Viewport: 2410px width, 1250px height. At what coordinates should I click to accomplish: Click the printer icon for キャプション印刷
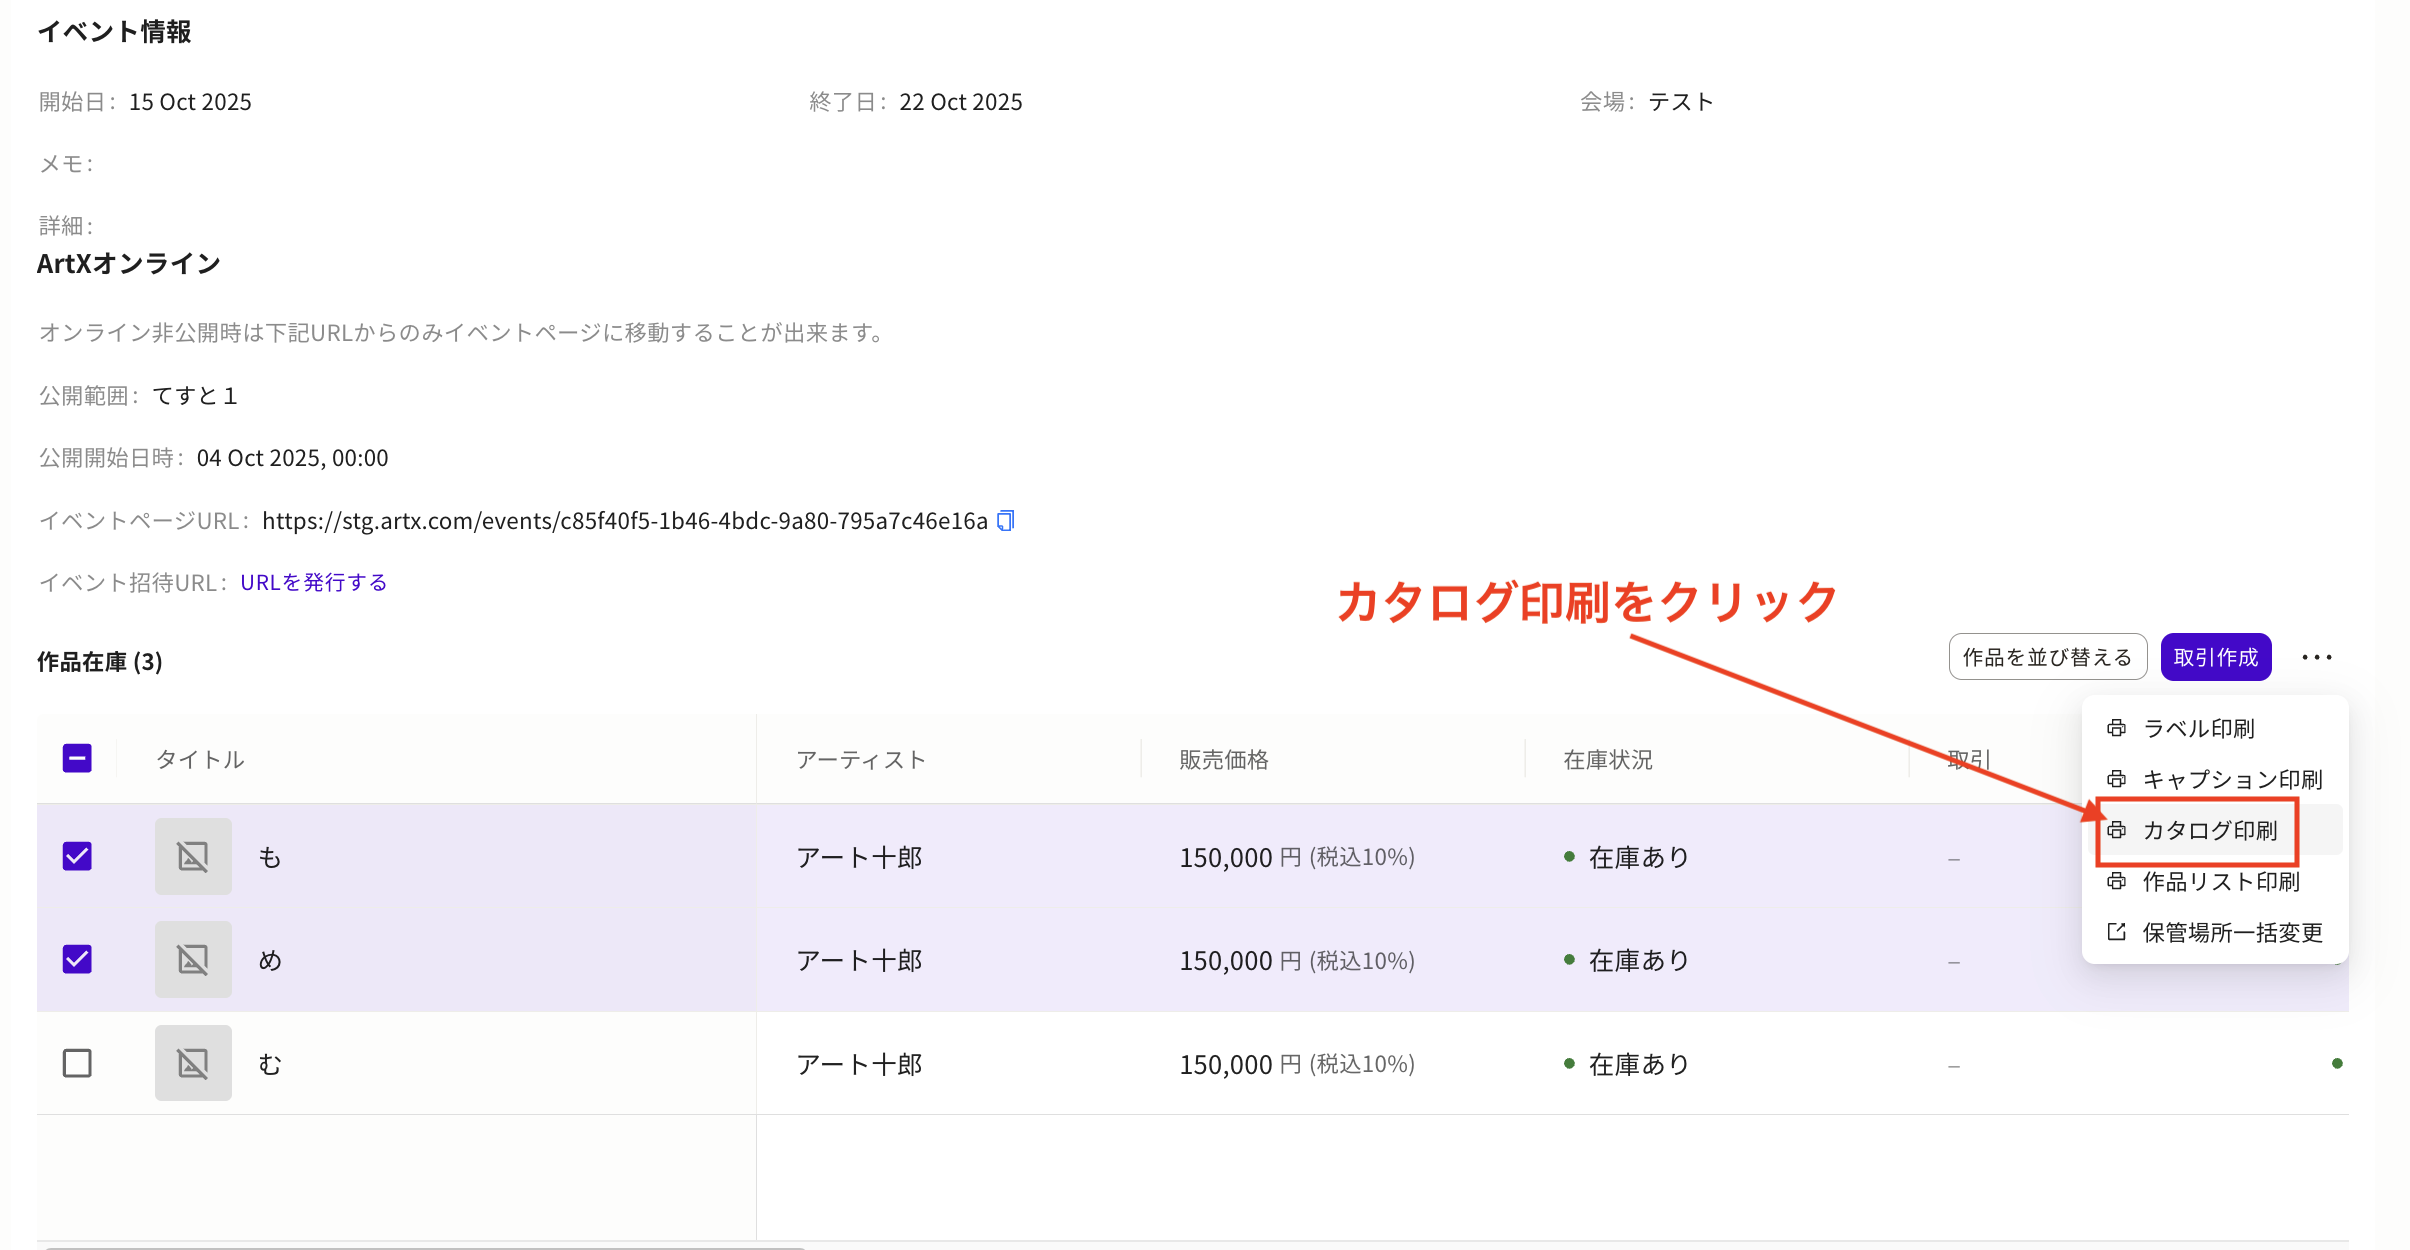(2116, 779)
